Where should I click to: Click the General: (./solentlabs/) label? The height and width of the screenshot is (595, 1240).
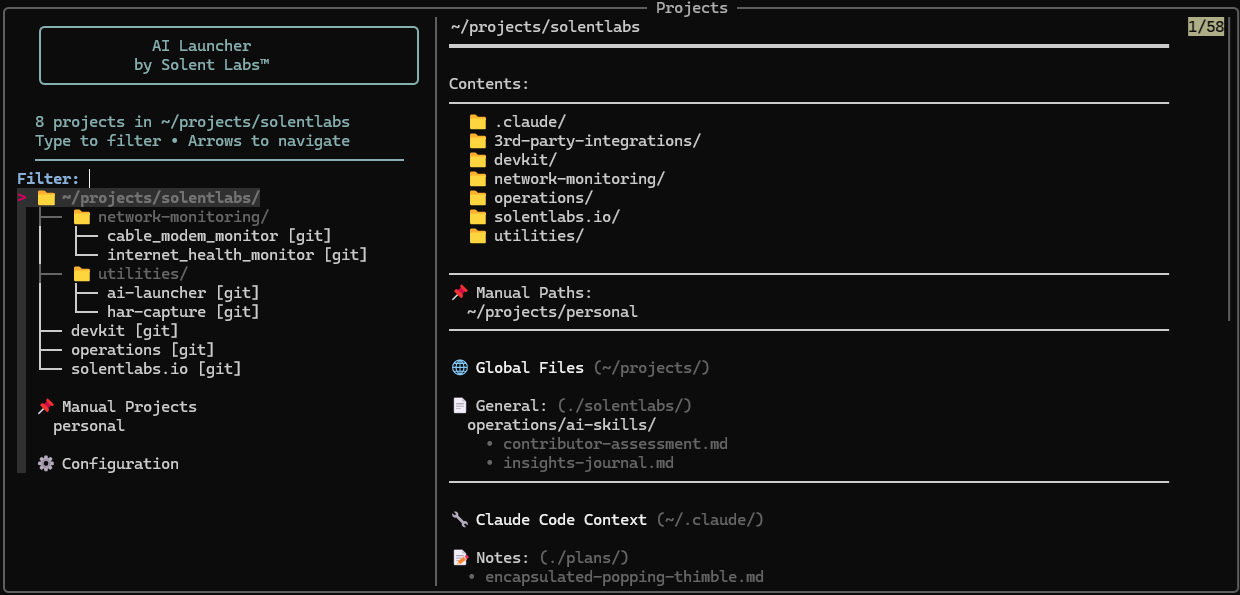[x=584, y=406]
